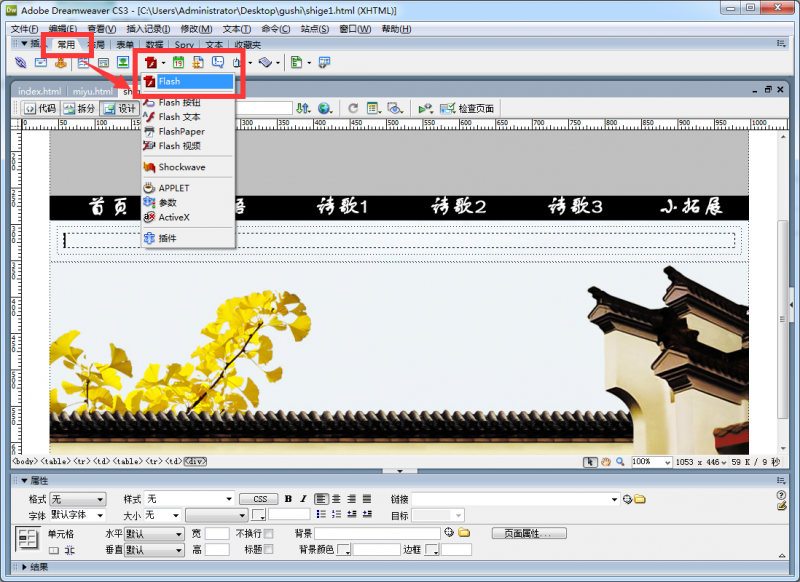Click the 页面属性... button

[529, 534]
